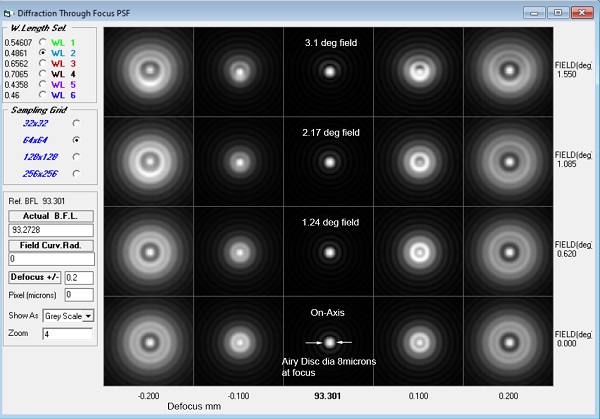Click the application icon in title bar
This screenshot has width=600, height=419.
point(9,10)
